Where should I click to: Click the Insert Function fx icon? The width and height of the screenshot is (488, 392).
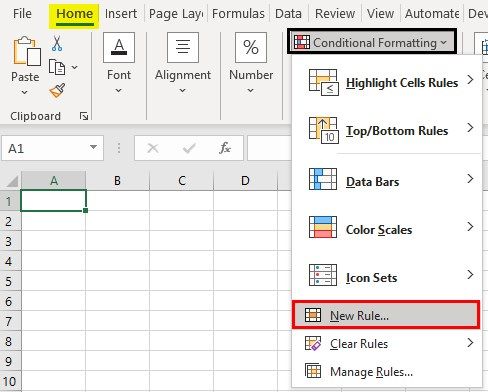point(225,148)
